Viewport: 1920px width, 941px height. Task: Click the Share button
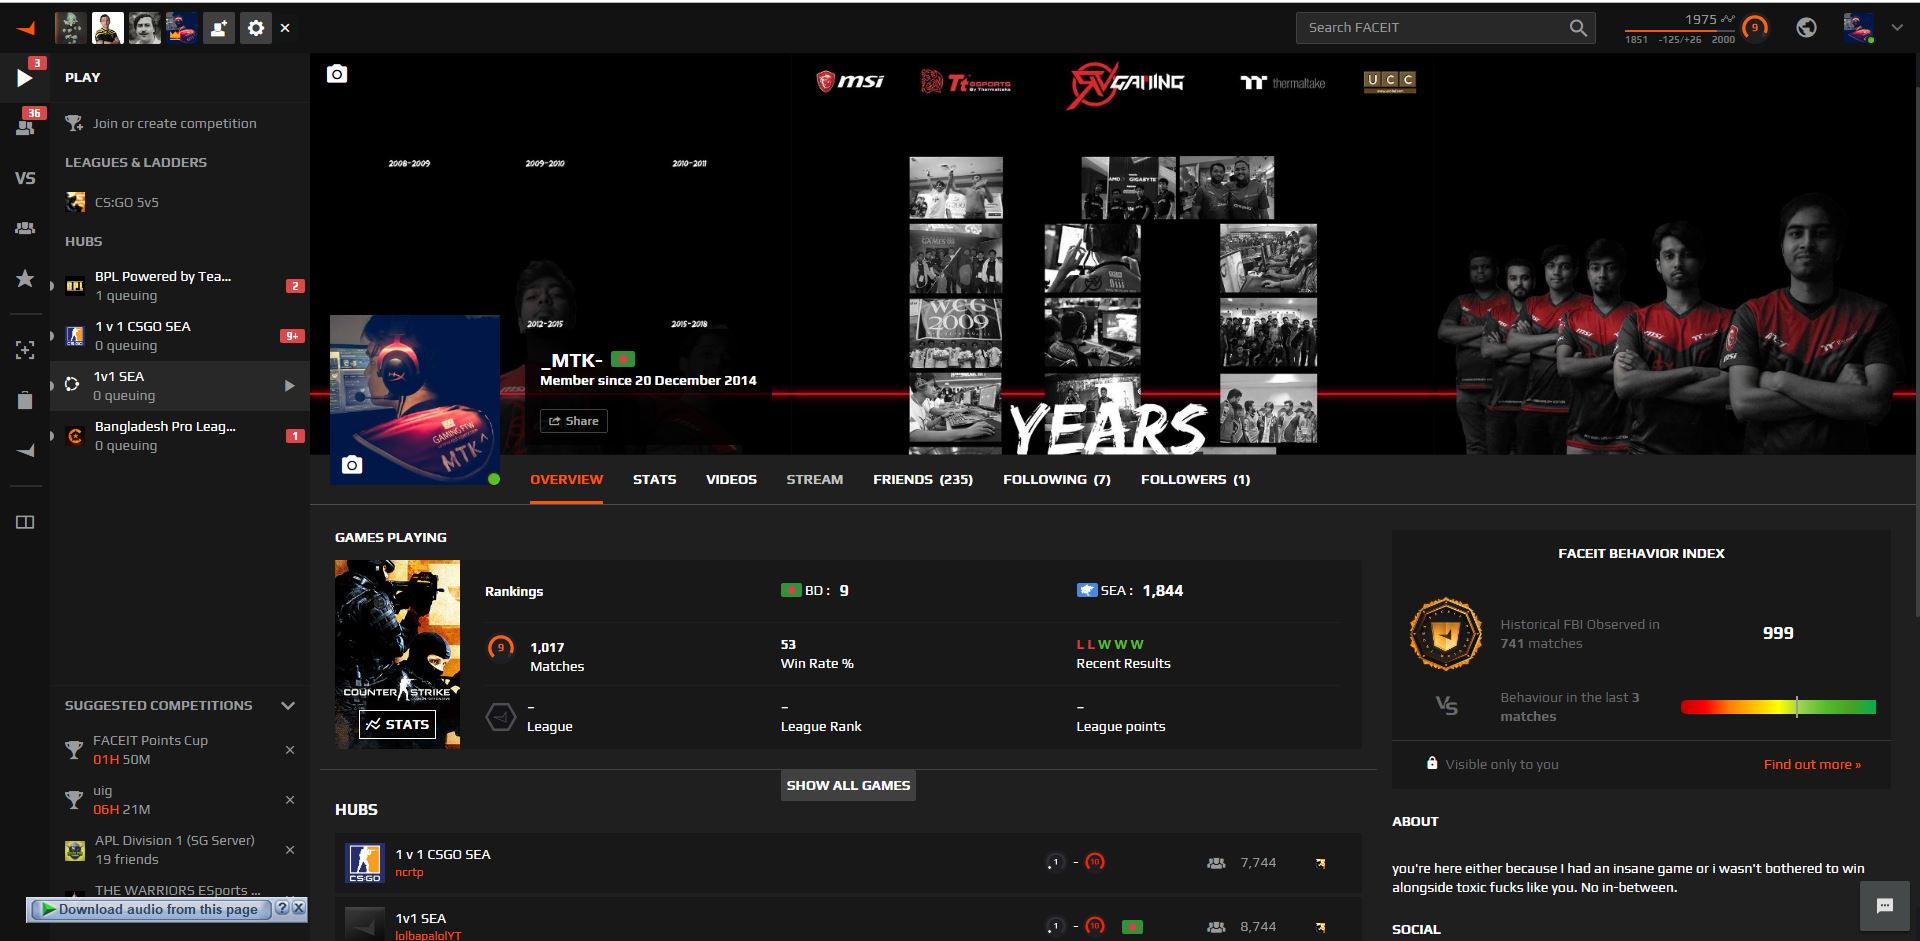click(574, 421)
